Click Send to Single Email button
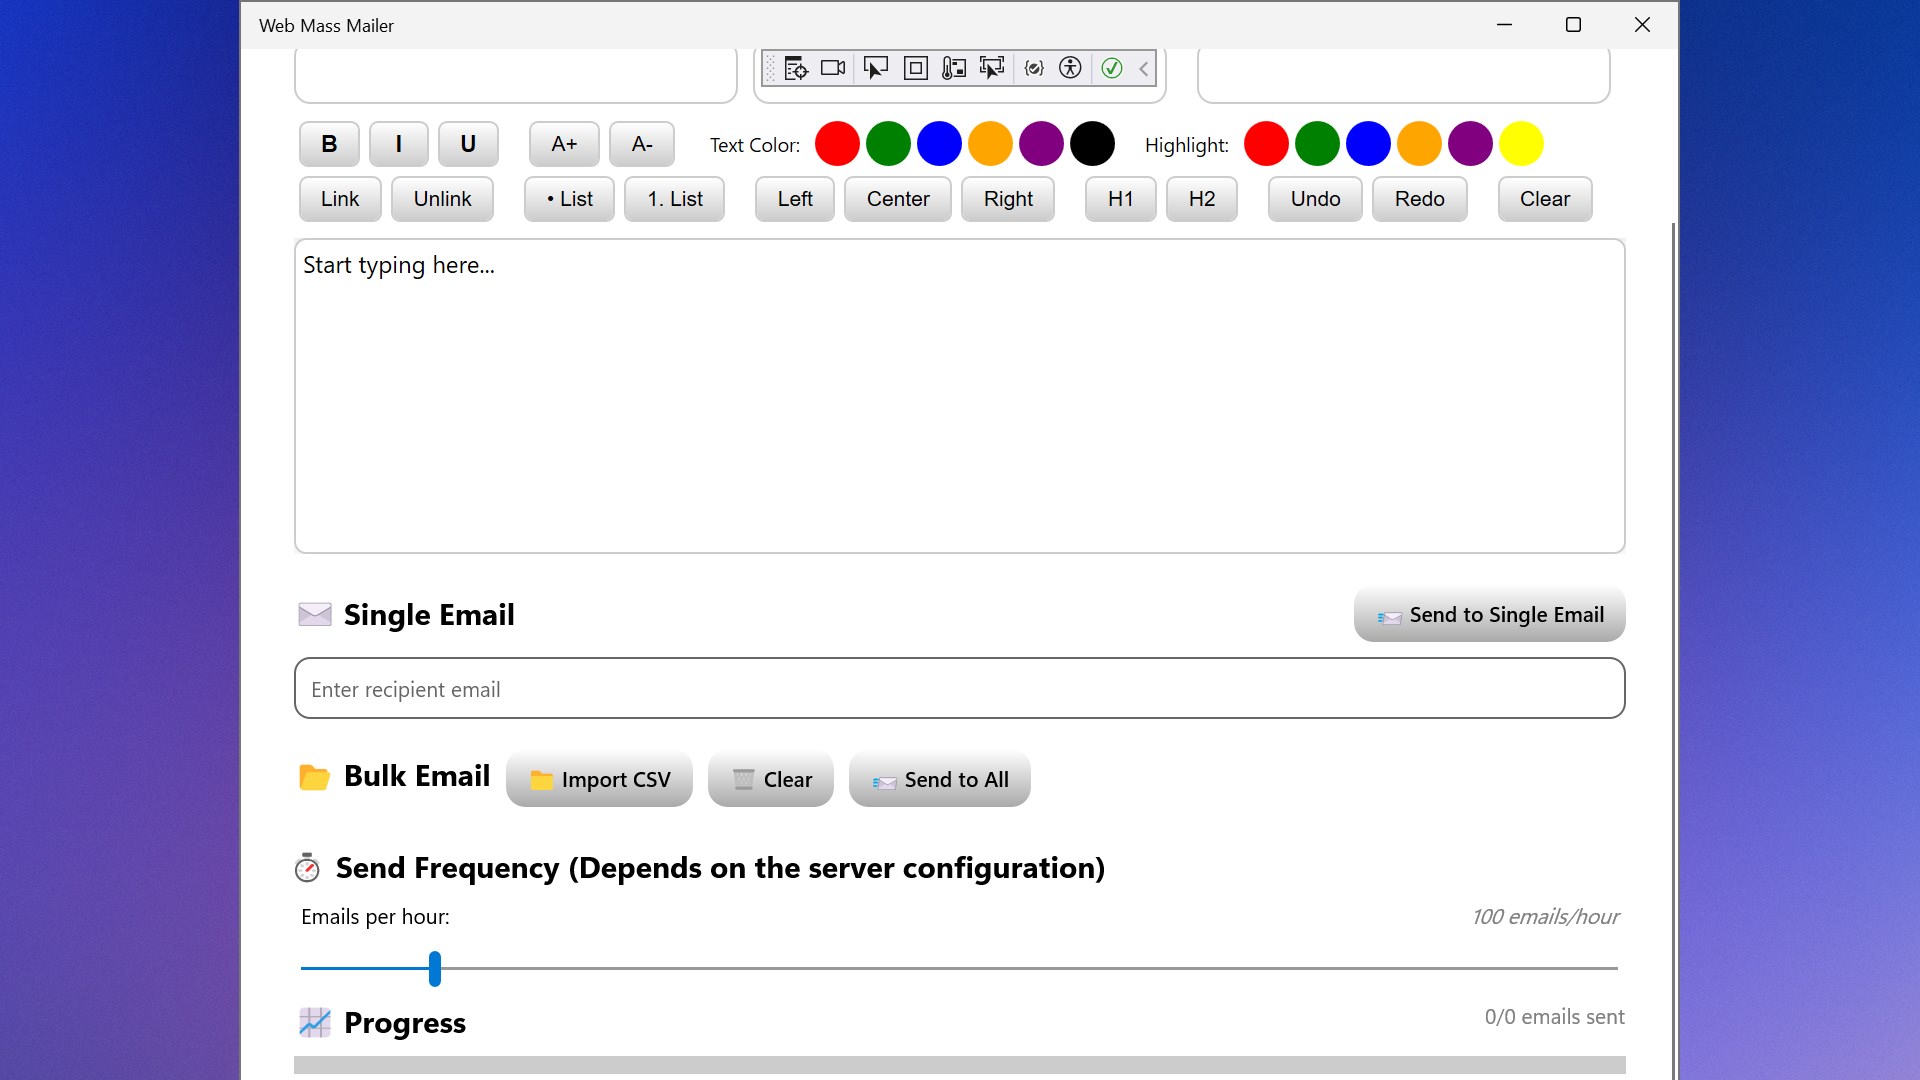 pyautogui.click(x=1489, y=615)
